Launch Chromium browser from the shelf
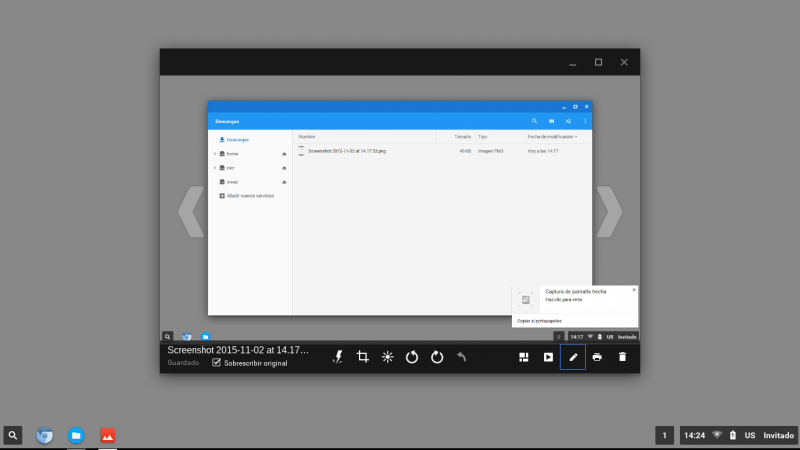Image resolution: width=800 pixels, height=450 pixels. tap(44, 435)
